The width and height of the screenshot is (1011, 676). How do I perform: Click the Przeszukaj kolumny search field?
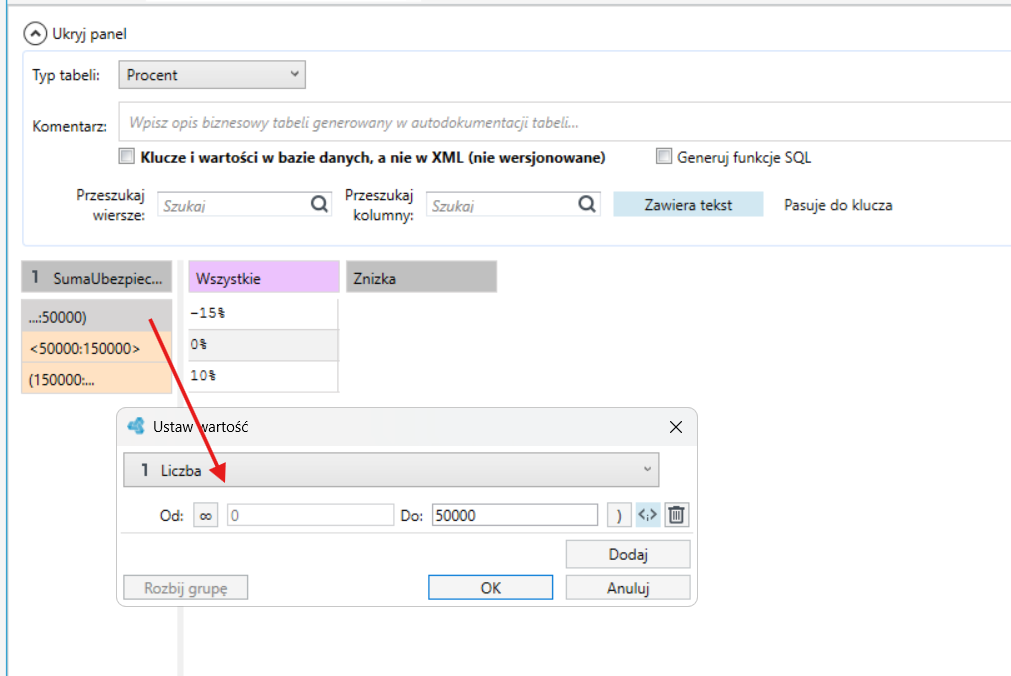pyautogui.click(x=502, y=205)
